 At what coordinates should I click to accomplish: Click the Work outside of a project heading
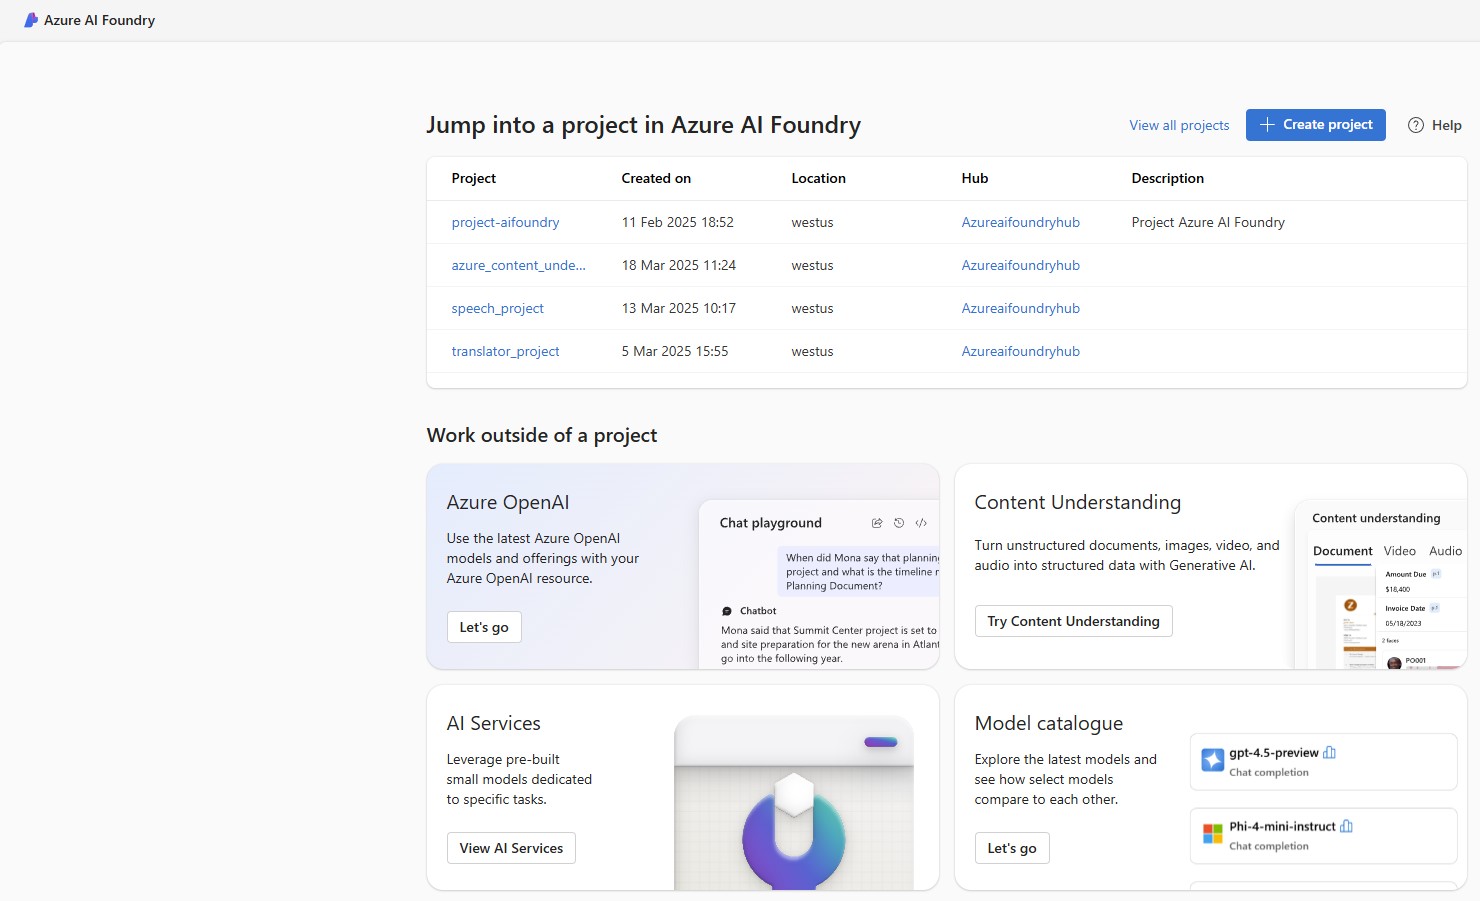point(542,435)
